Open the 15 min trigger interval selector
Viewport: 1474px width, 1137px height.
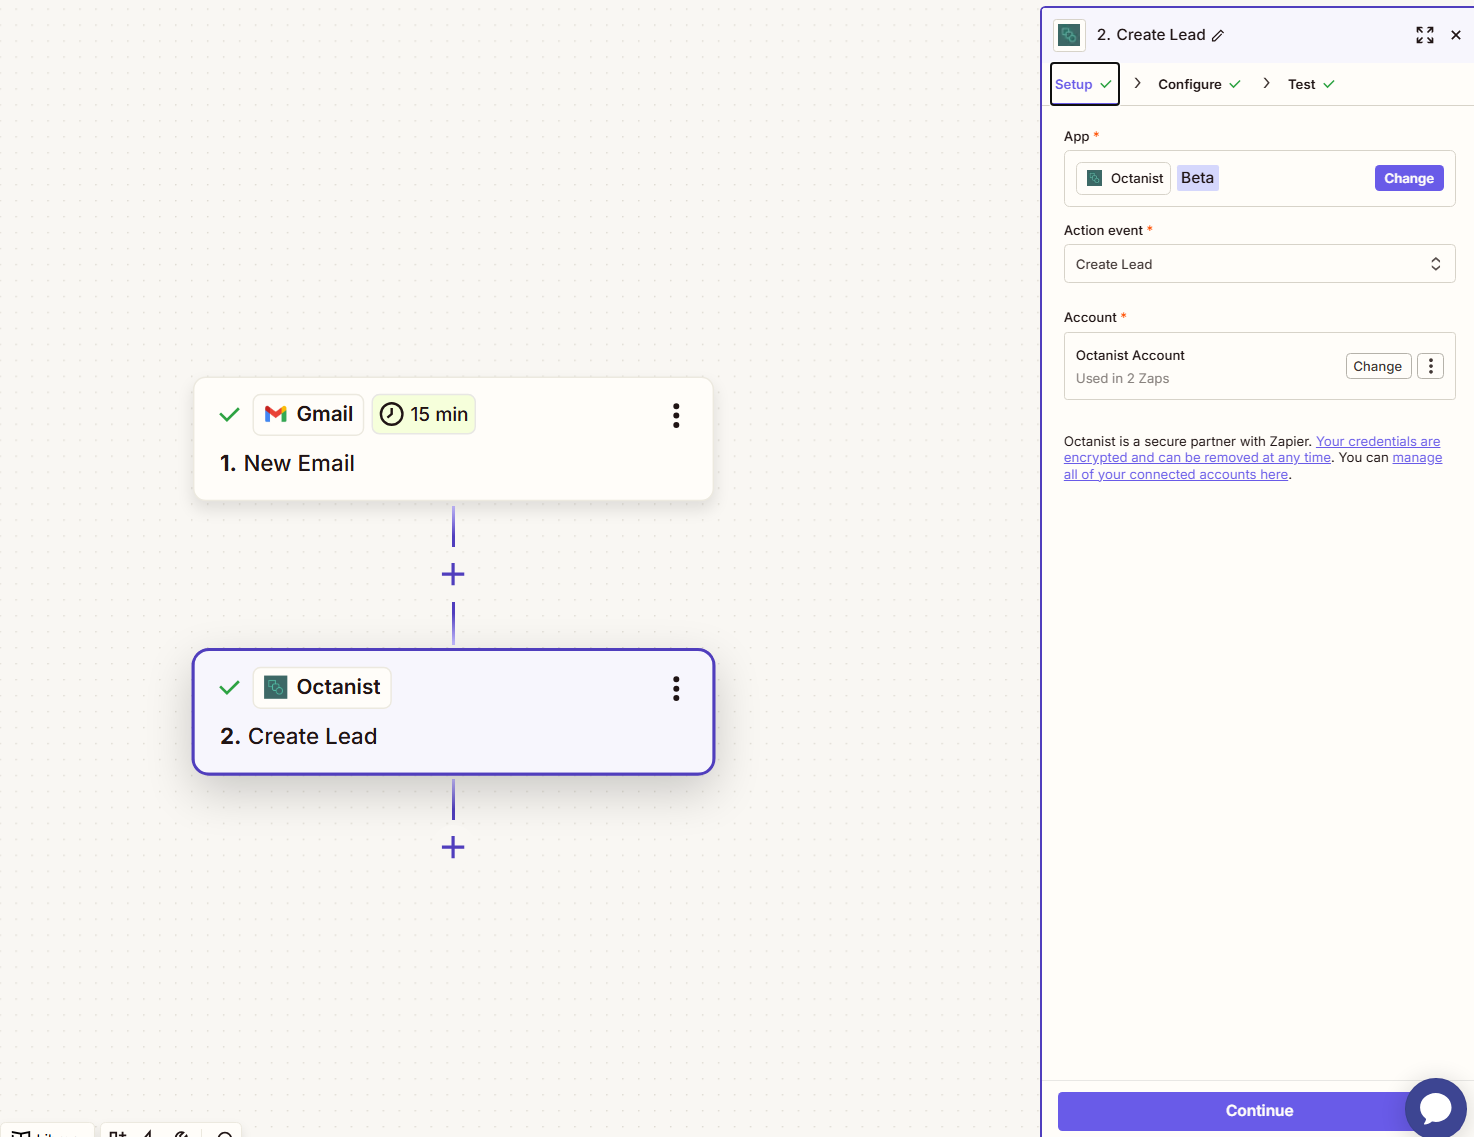(423, 413)
